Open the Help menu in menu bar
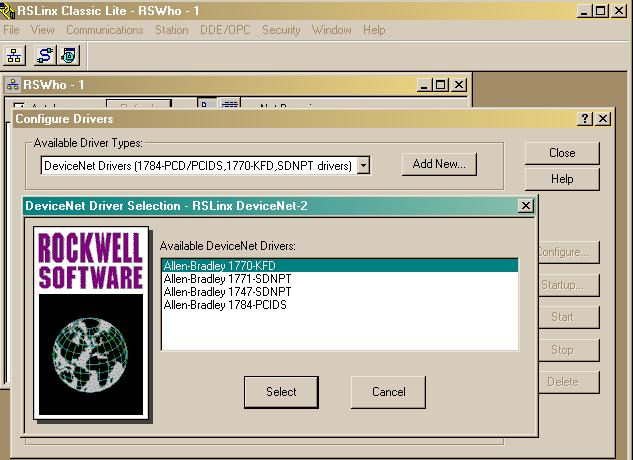The height and width of the screenshot is (460, 633). (374, 30)
